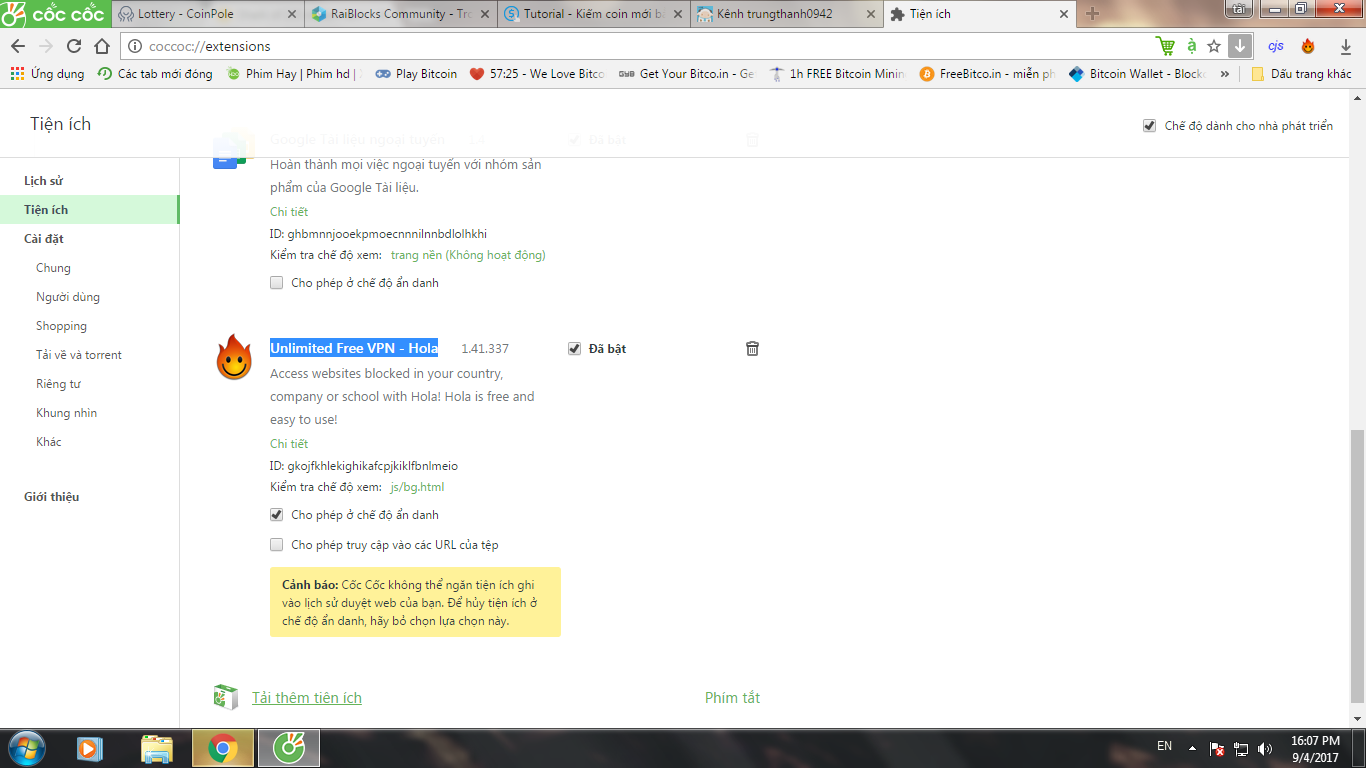The height and width of the screenshot is (768, 1366).
Task: Bookmark this page with the star icon
Action: (1214, 46)
